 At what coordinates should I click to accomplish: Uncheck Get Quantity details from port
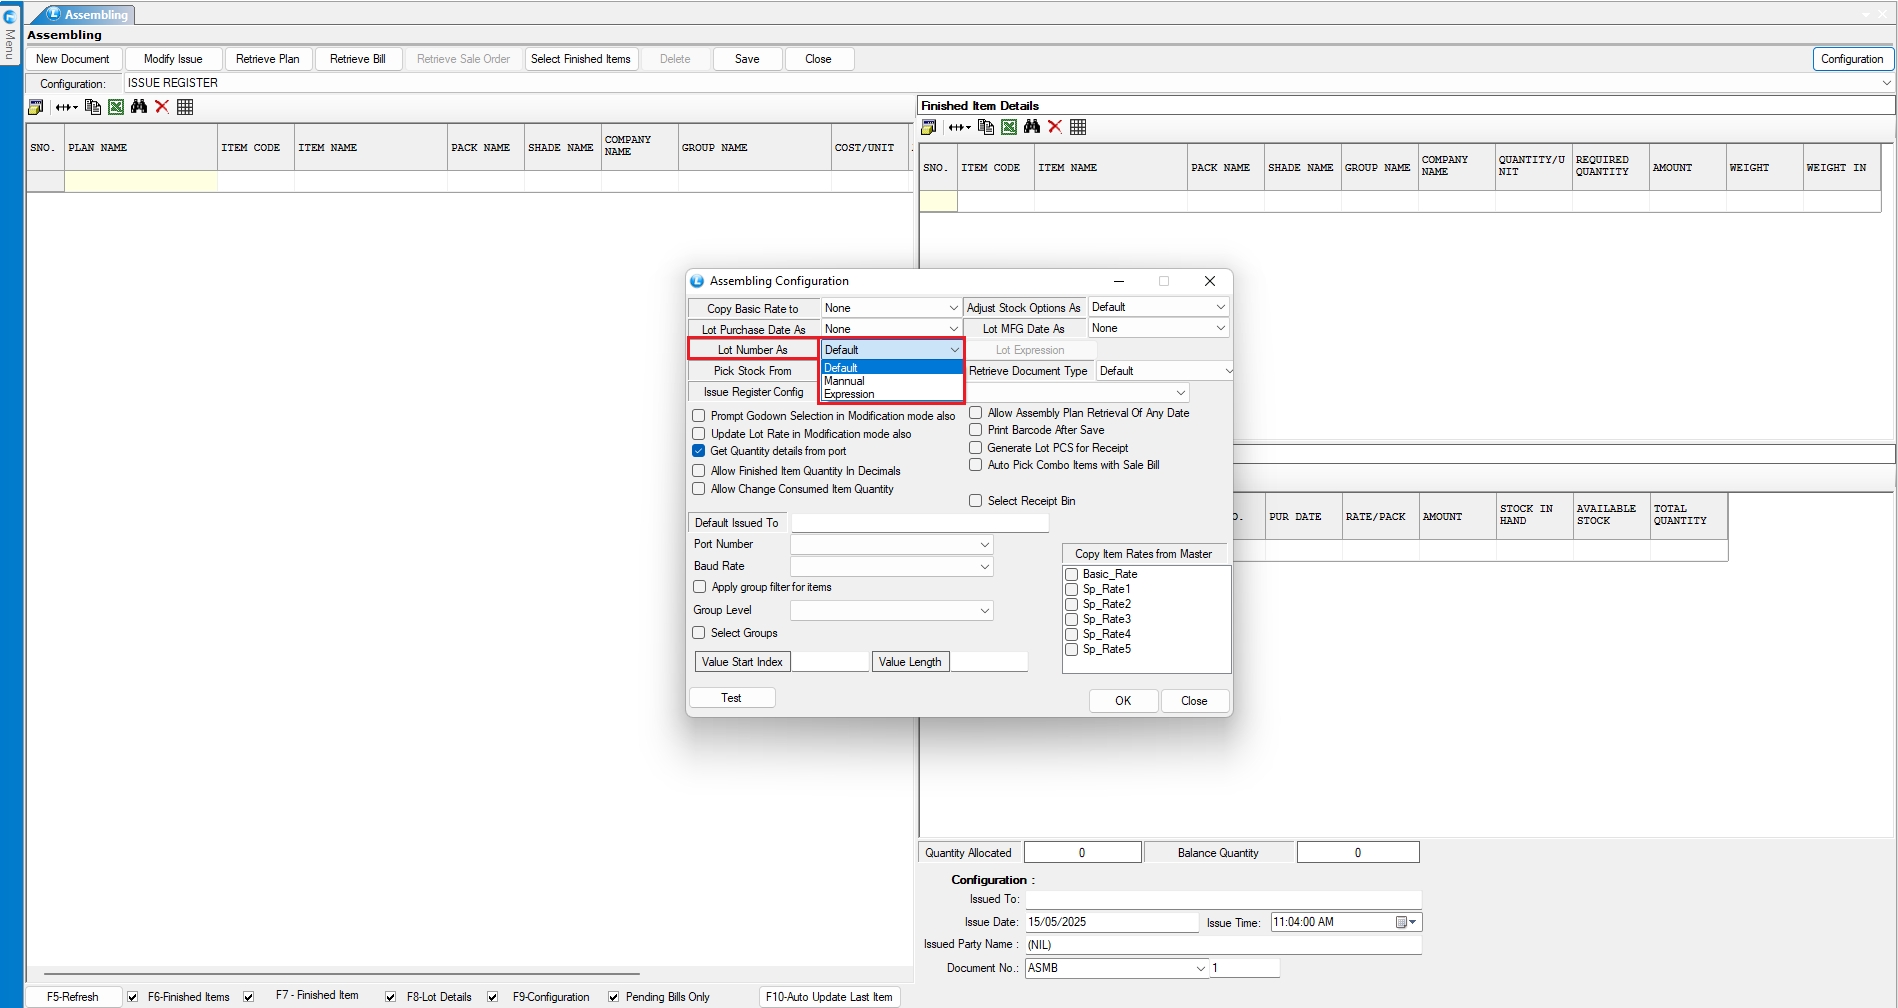(699, 451)
